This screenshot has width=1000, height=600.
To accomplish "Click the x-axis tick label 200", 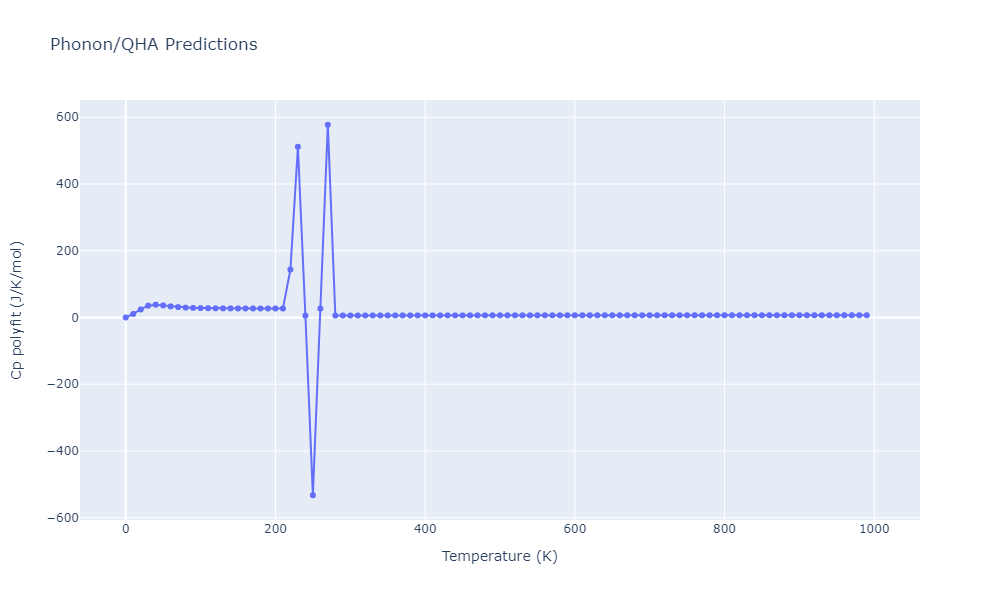I will click(275, 528).
